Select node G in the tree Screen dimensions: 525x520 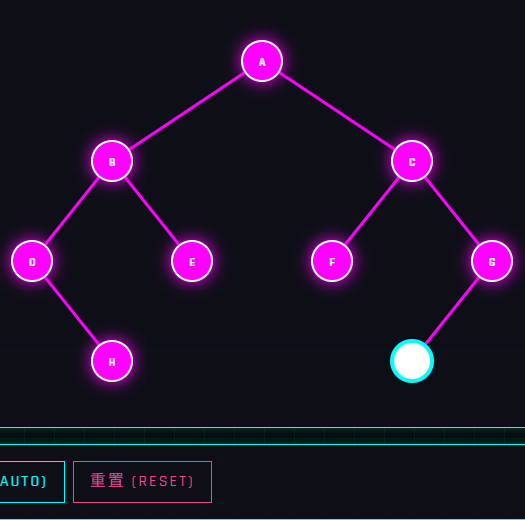coord(492,261)
